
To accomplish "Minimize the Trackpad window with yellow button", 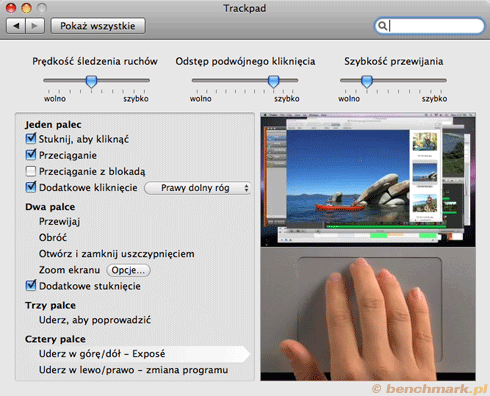I will pos(26,8).
